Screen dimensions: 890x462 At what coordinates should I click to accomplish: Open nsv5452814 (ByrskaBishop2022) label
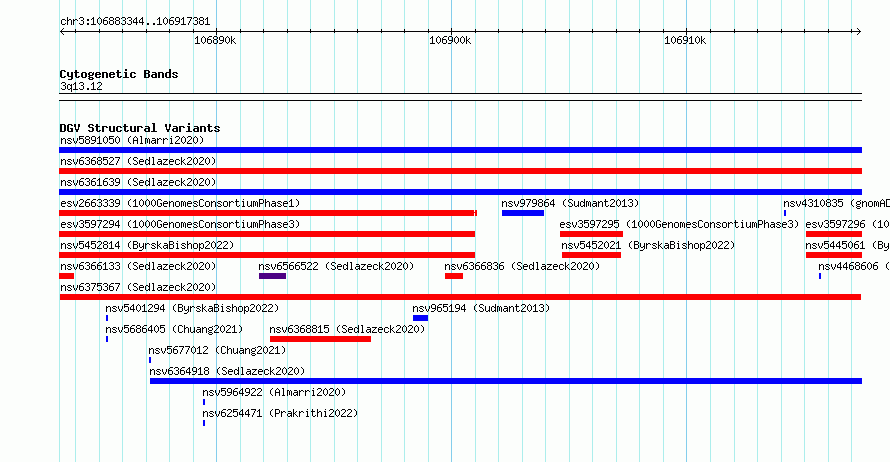(147, 245)
